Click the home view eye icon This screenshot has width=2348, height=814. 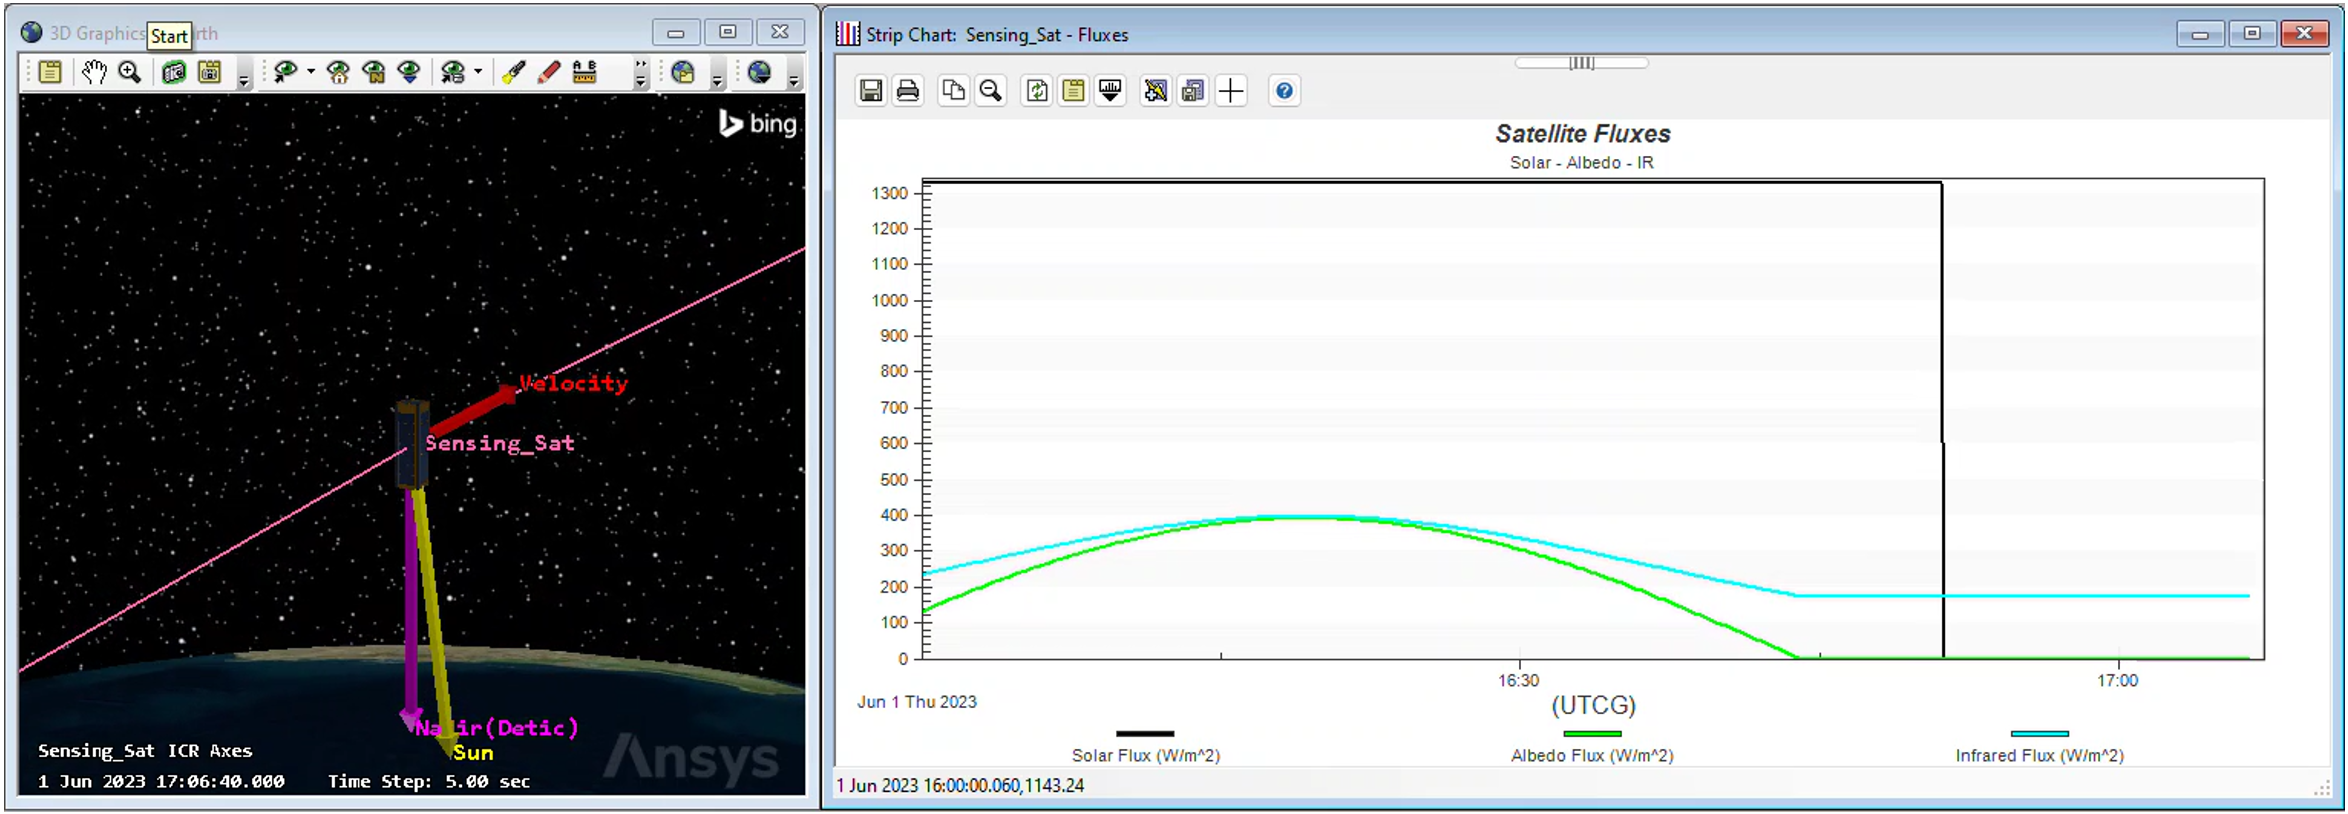338,72
